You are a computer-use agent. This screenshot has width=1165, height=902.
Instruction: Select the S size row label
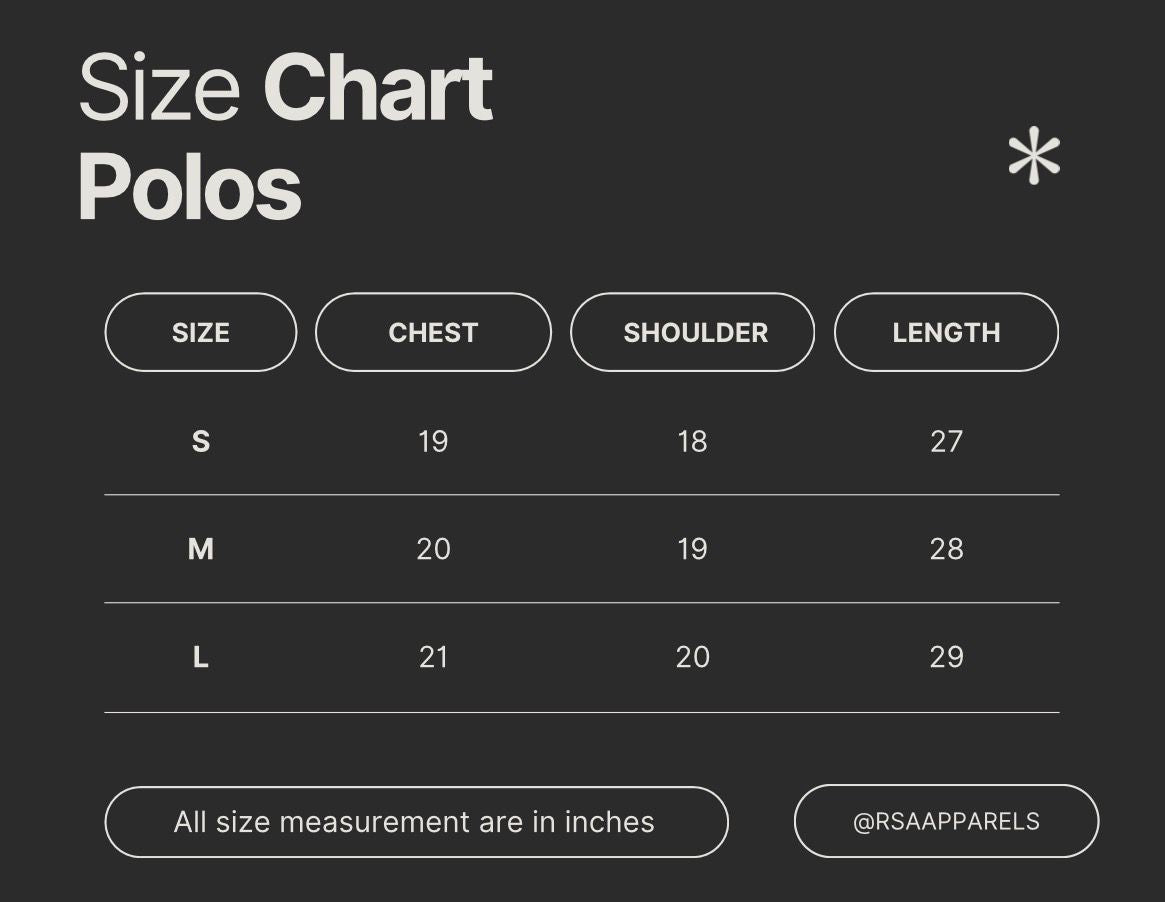[x=201, y=441]
